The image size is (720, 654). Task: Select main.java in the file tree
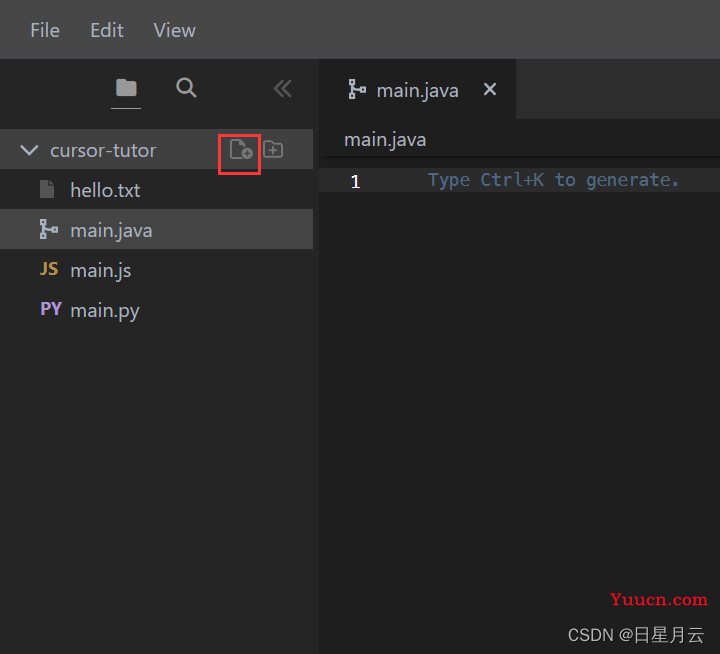tap(157, 230)
